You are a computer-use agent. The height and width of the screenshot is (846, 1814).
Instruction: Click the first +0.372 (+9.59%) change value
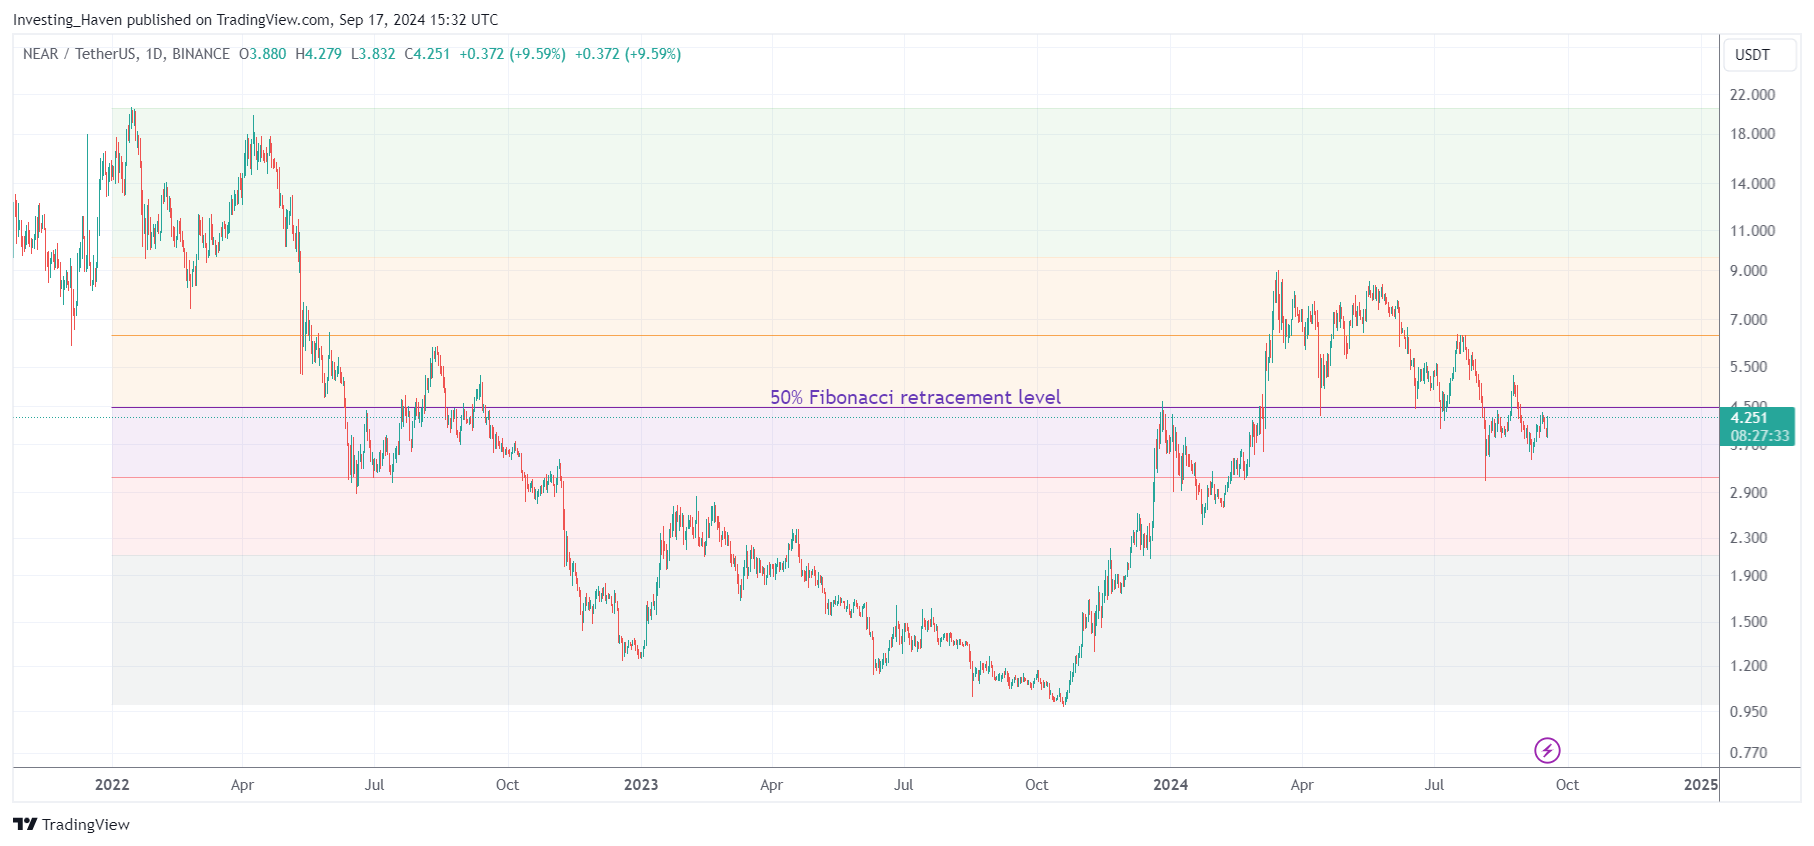tap(512, 54)
